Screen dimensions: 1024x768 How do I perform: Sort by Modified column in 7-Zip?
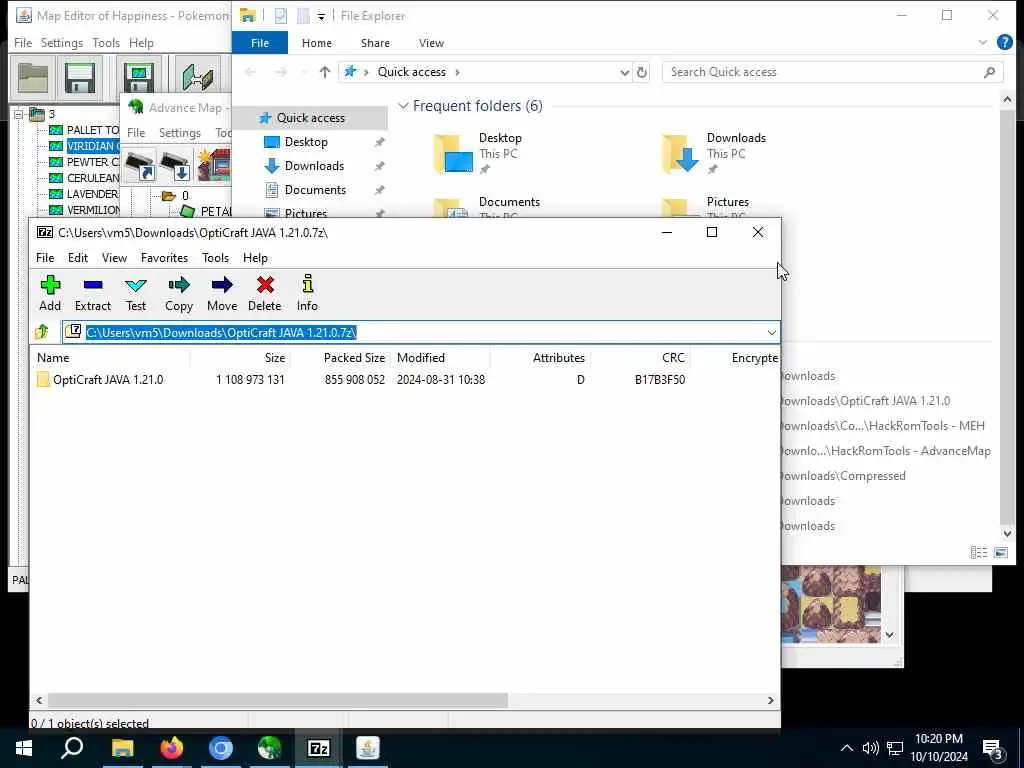(x=440, y=358)
